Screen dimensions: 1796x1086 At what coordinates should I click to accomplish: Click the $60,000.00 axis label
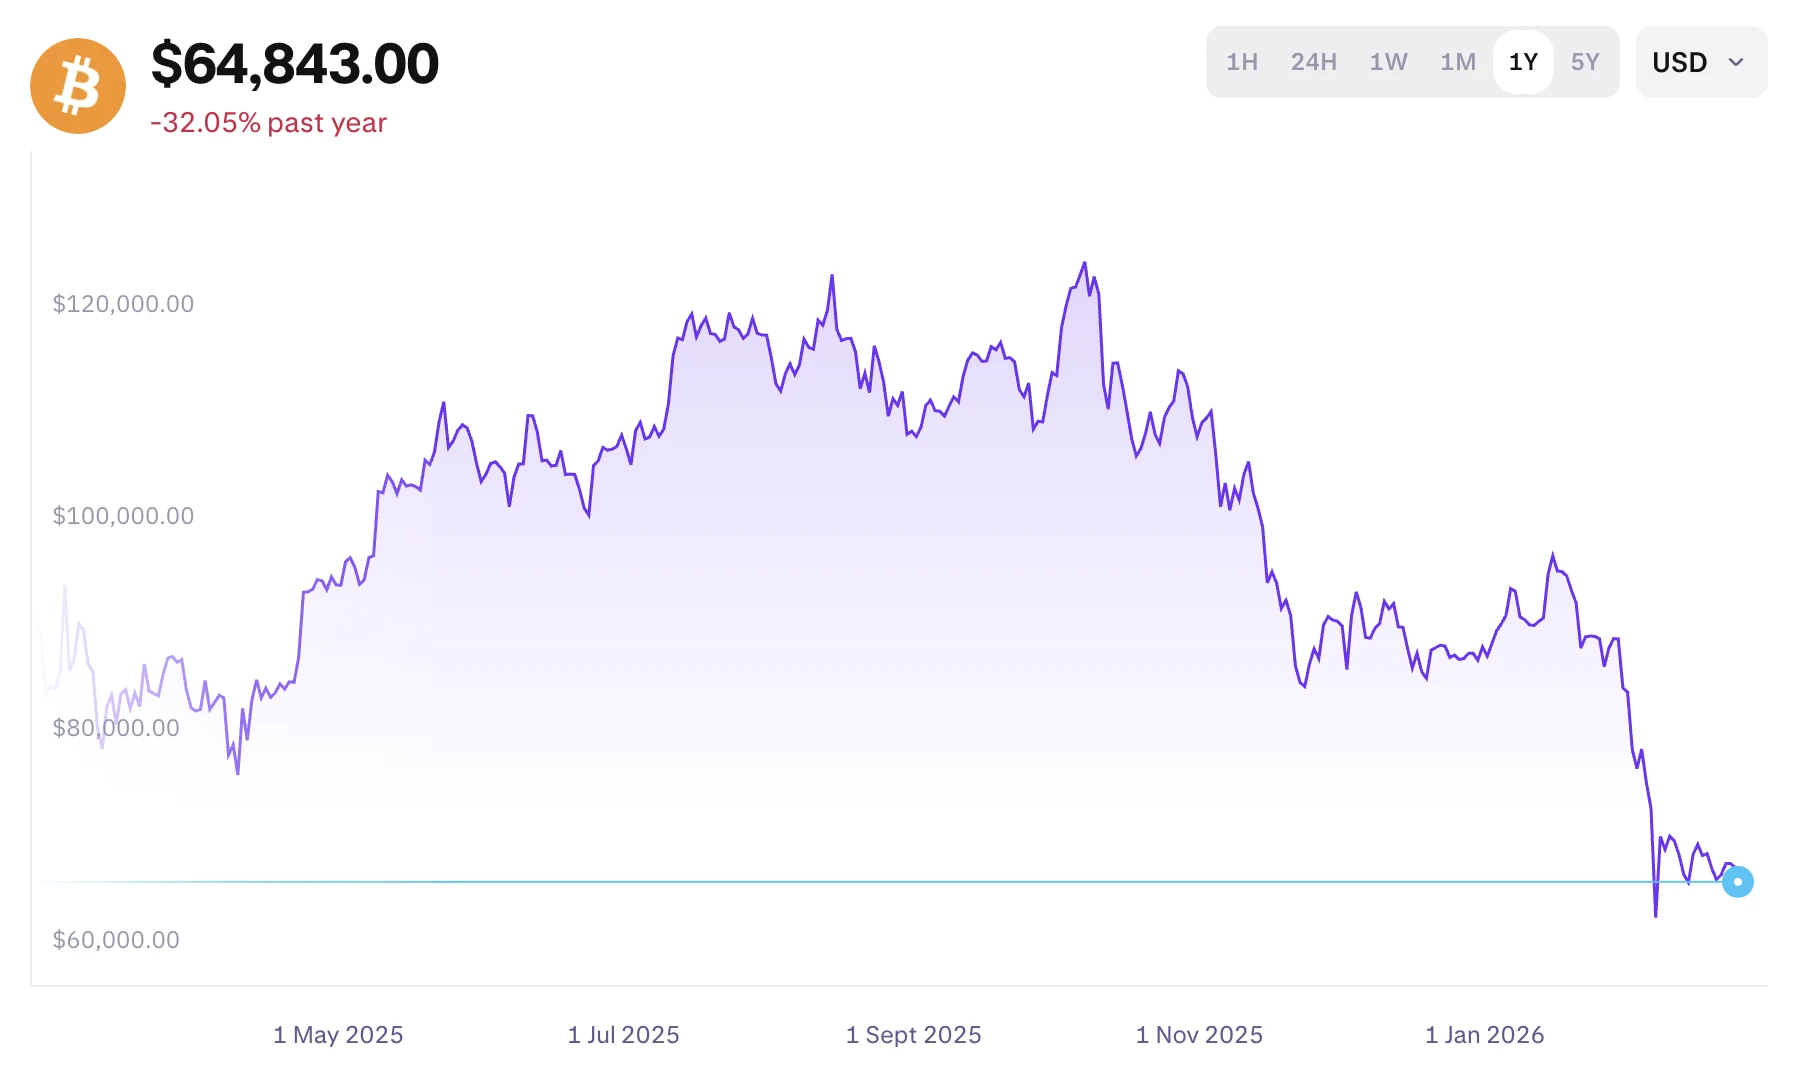116,940
